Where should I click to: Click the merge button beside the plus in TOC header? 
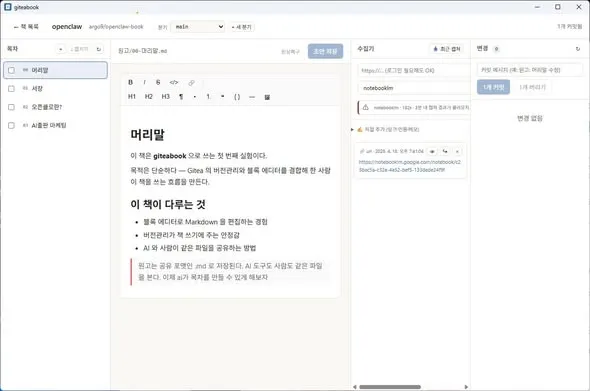point(79,49)
